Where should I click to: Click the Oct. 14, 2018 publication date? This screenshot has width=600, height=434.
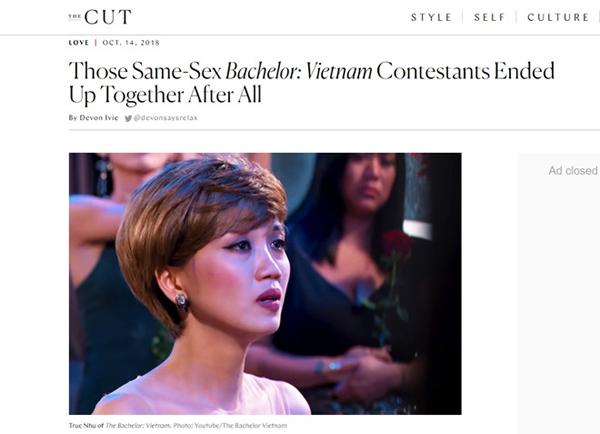click(x=131, y=42)
